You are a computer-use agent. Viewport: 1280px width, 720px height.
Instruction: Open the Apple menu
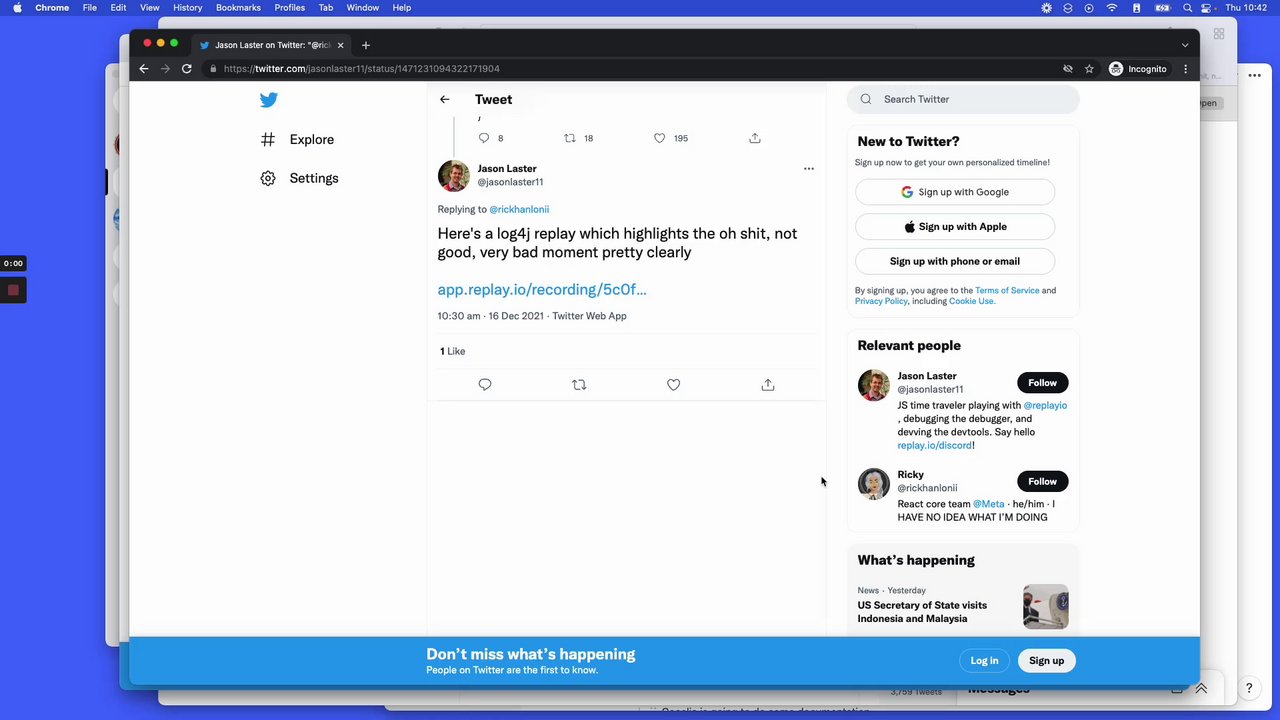[x=17, y=7]
